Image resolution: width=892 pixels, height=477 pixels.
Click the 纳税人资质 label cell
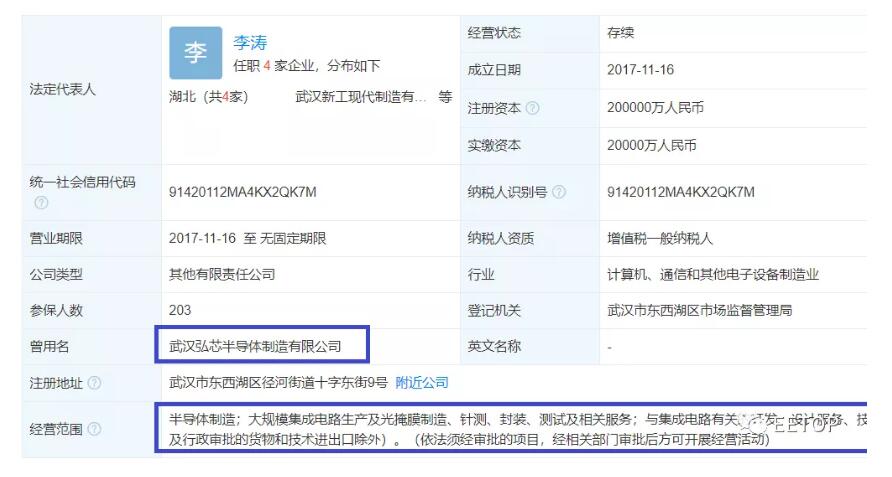click(x=529, y=238)
